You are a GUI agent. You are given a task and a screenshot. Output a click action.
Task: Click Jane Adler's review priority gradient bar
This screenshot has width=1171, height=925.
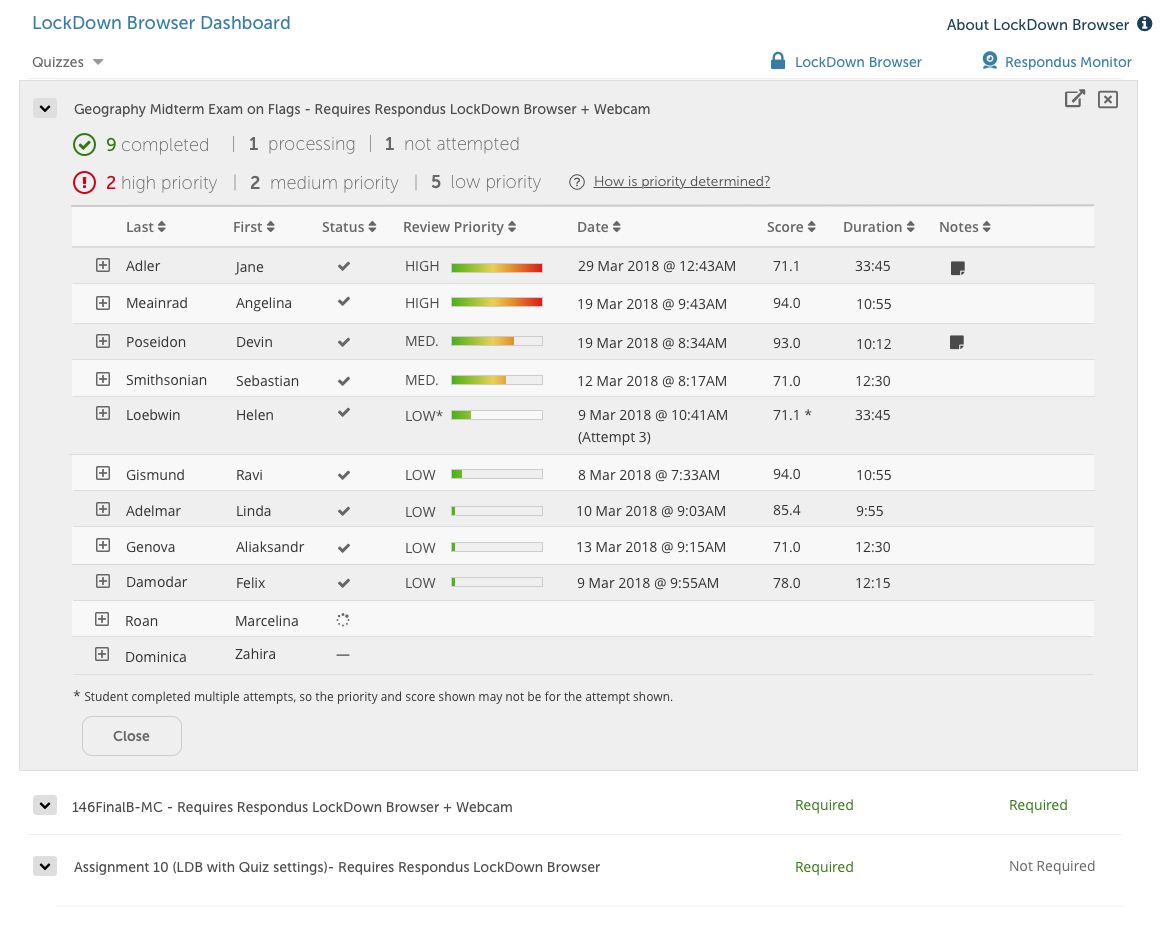pos(497,266)
